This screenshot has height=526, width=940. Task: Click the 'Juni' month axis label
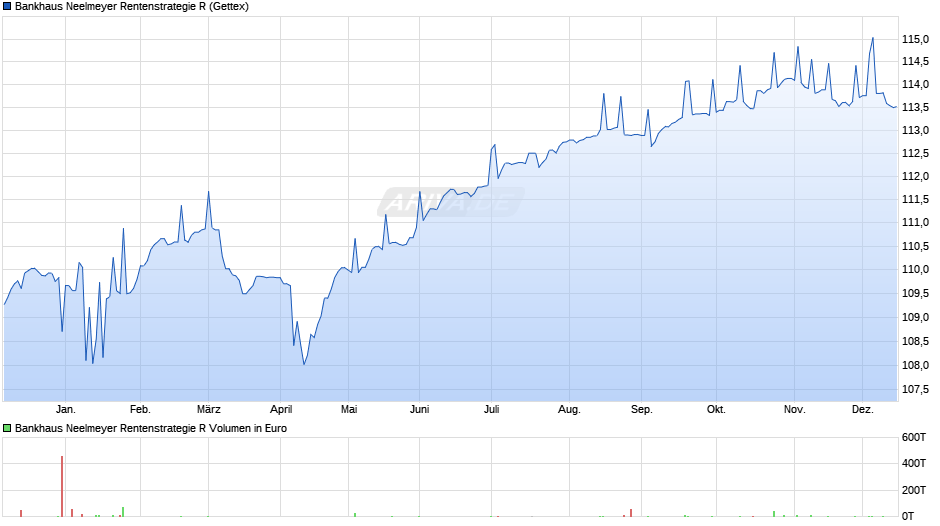click(420, 410)
